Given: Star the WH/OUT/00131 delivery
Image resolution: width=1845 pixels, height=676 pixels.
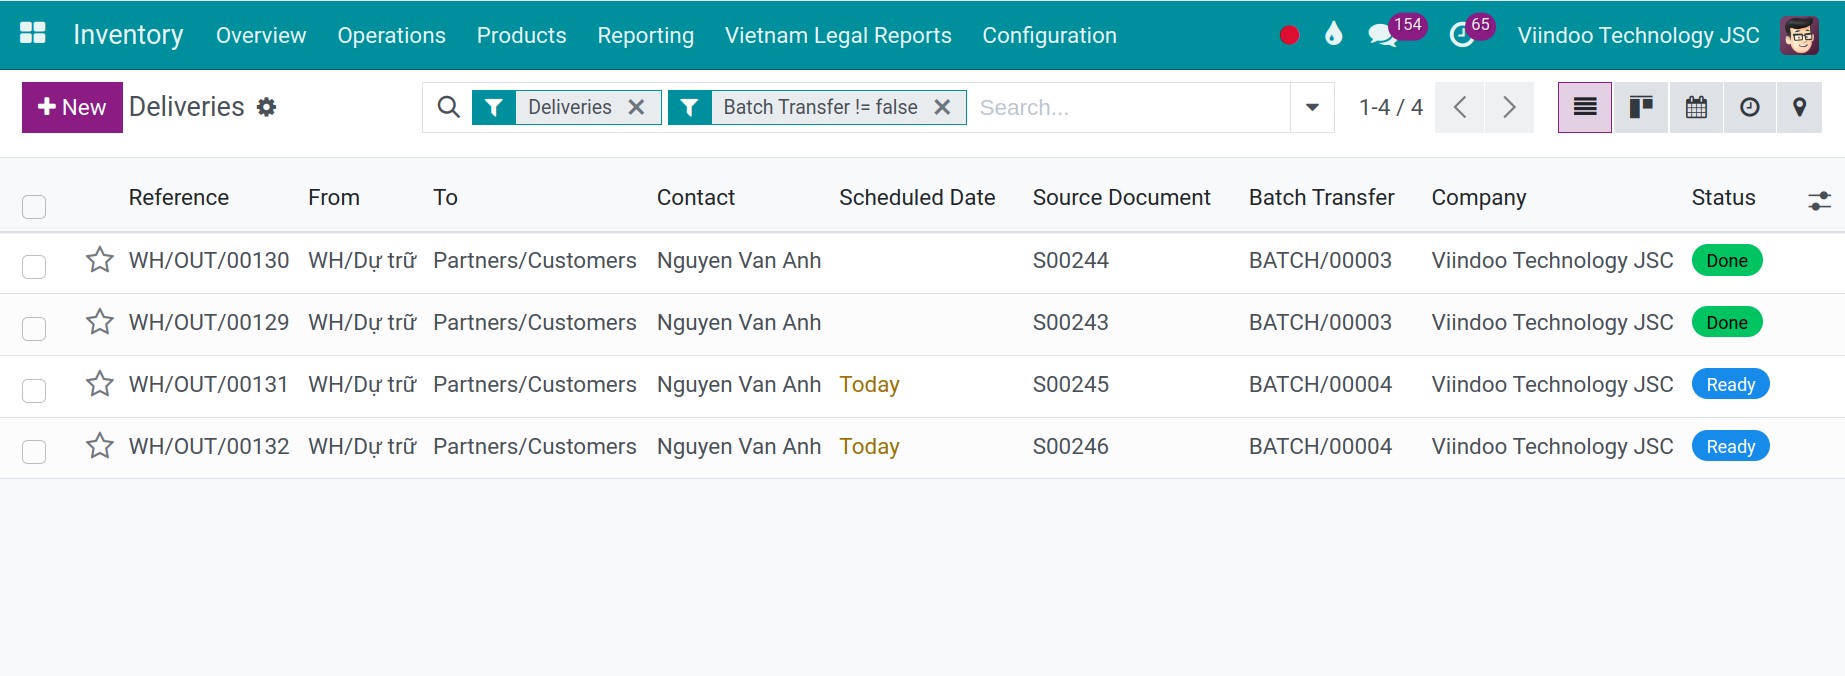Looking at the screenshot, I should click(100, 384).
